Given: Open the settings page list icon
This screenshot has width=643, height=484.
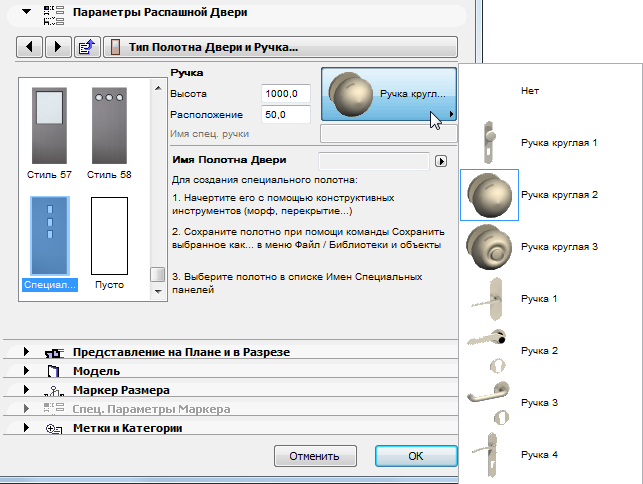Looking at the screenshot, I should pos(87,47).
